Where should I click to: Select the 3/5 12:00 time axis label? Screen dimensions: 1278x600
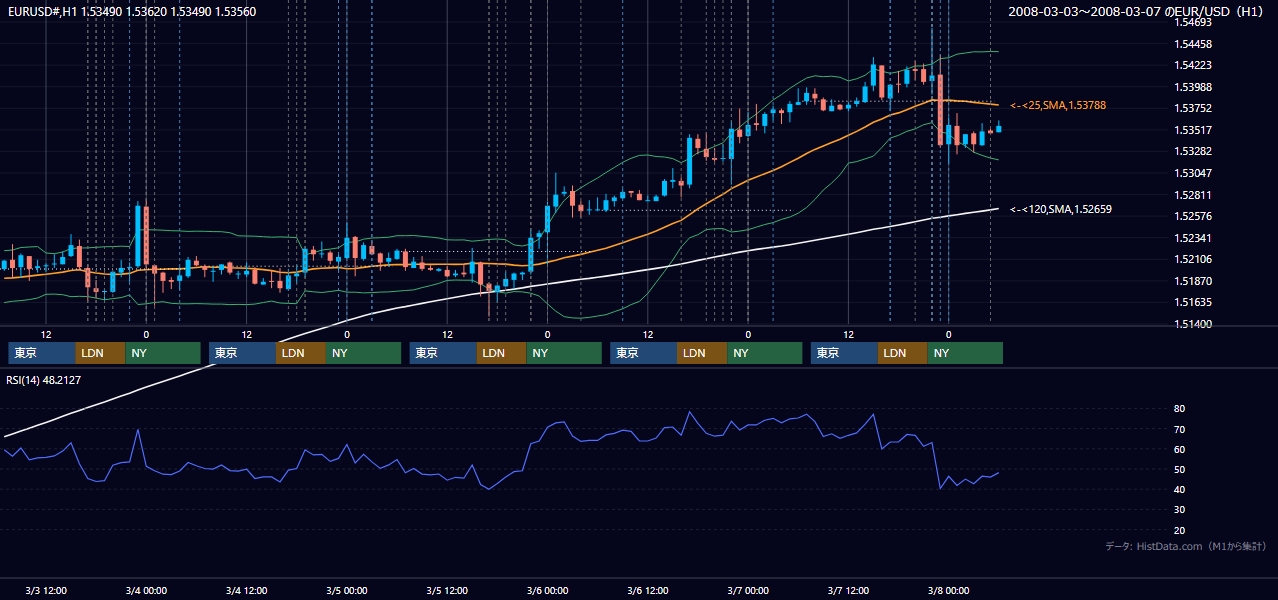pyautogui.click(x=447, y=591)
